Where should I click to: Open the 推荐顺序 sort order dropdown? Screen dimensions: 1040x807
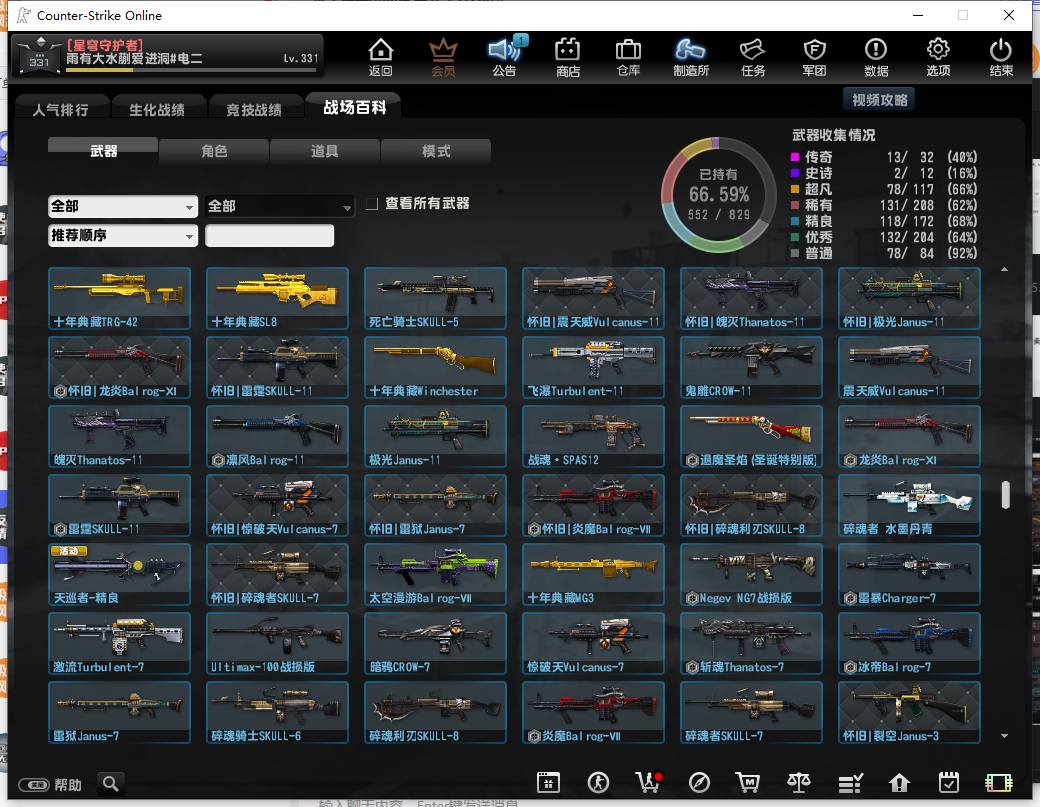point(123,235)
